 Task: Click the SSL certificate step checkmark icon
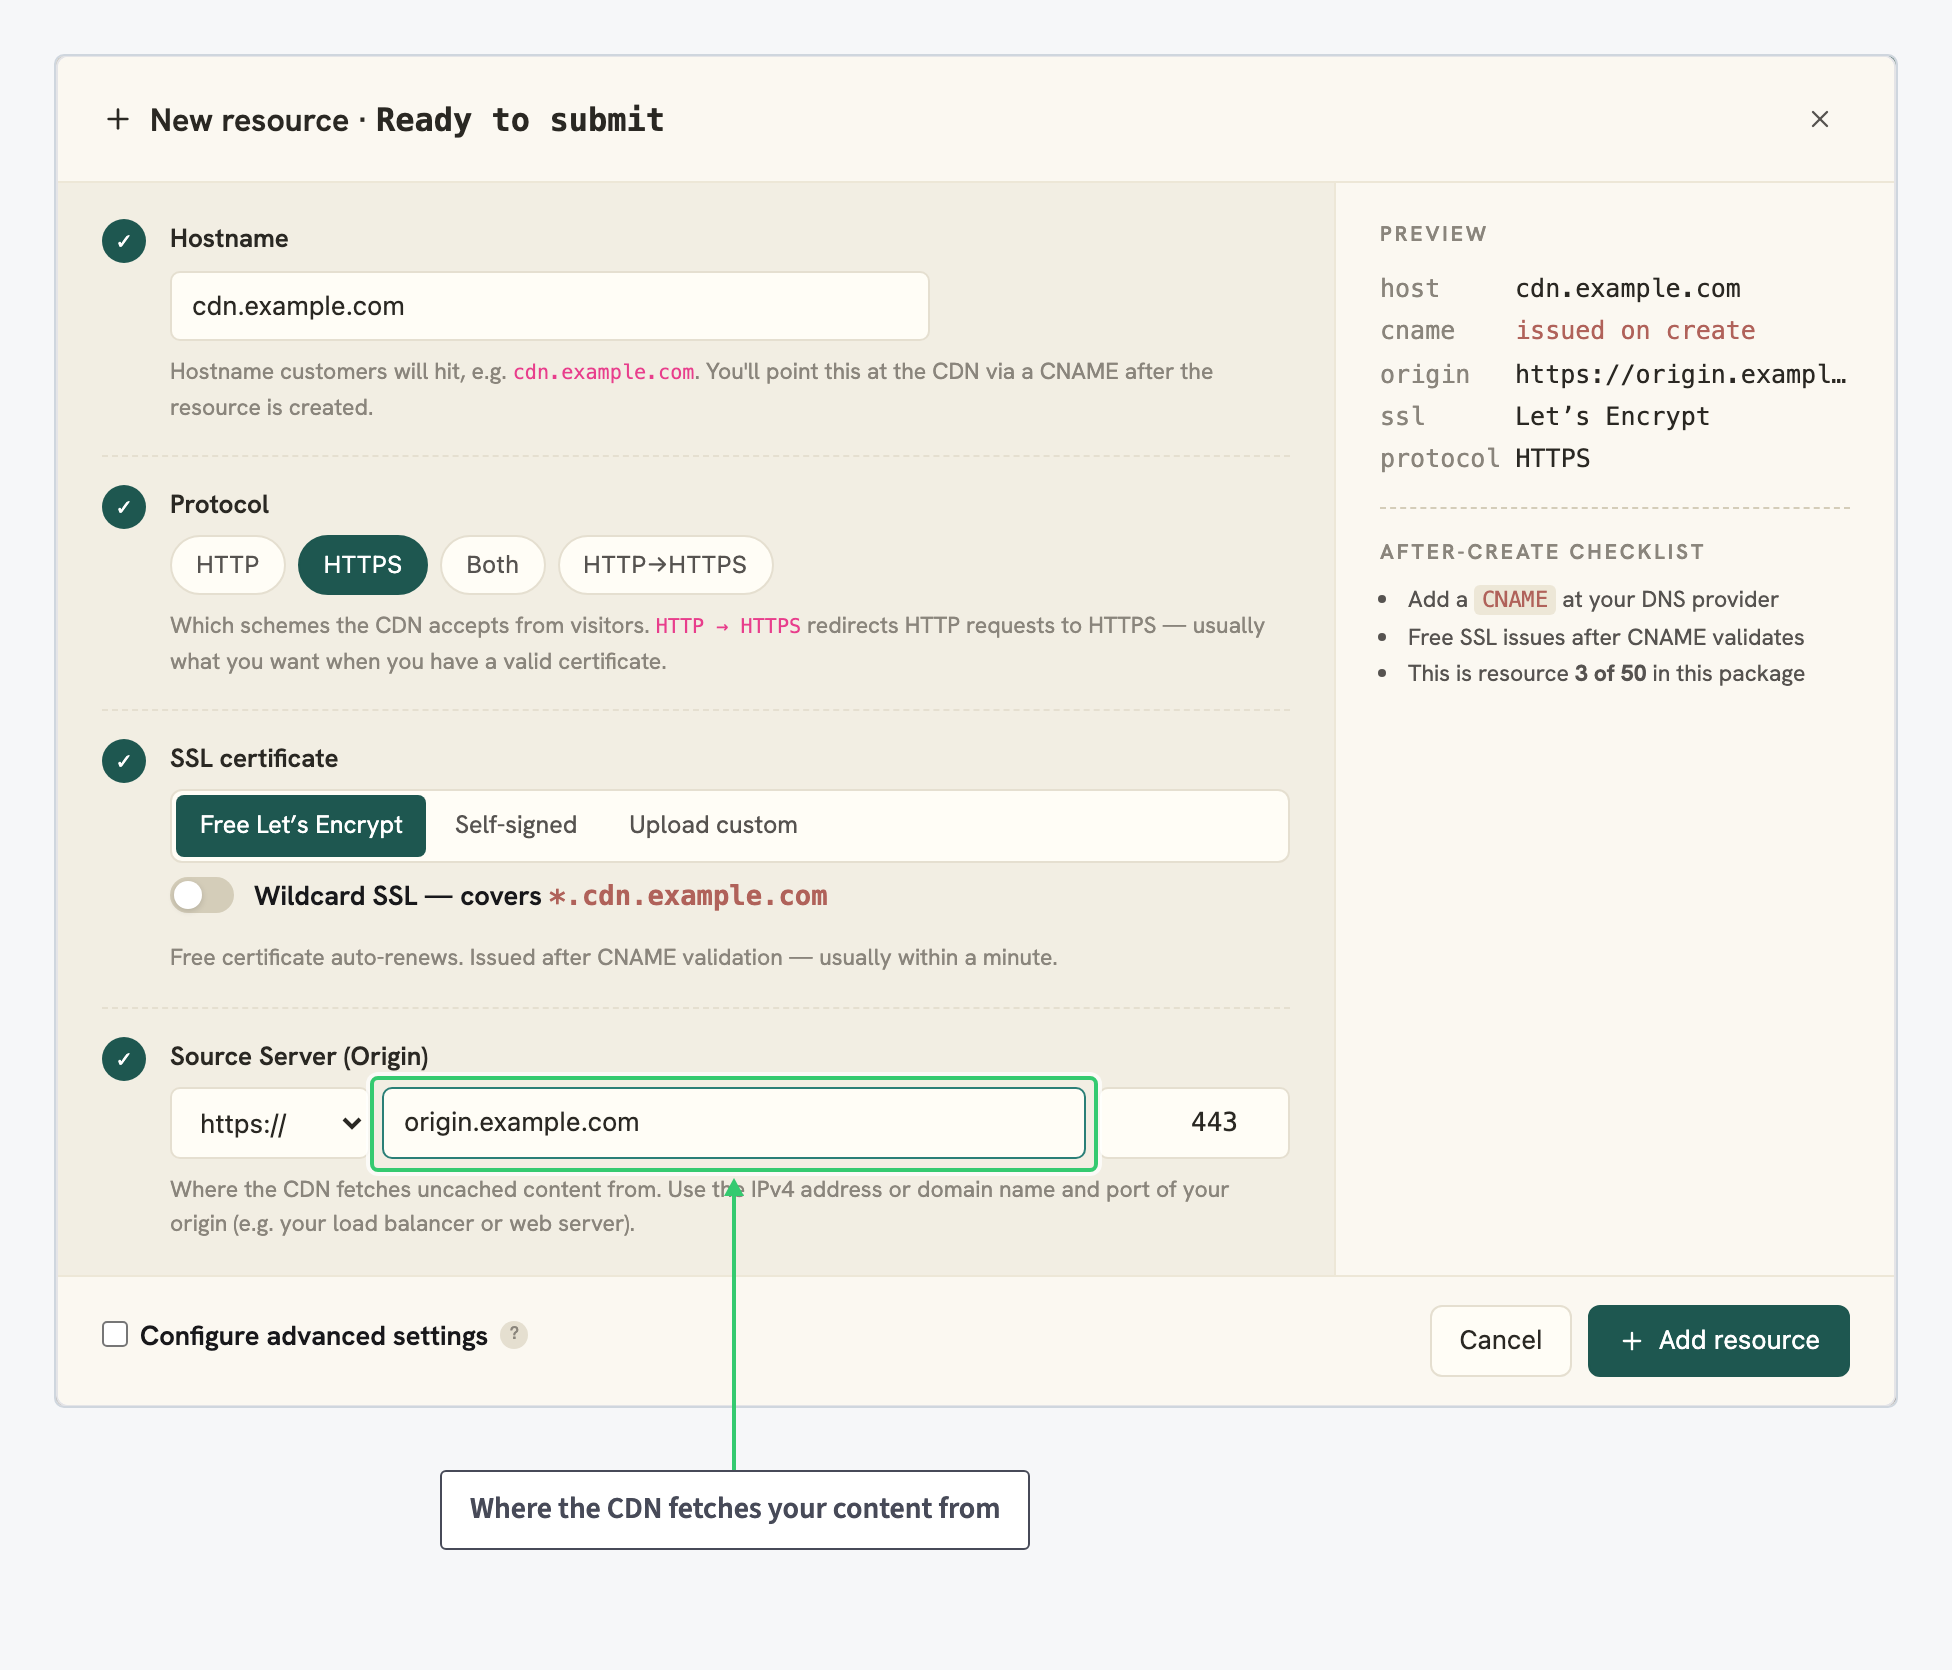click(124, 760)
